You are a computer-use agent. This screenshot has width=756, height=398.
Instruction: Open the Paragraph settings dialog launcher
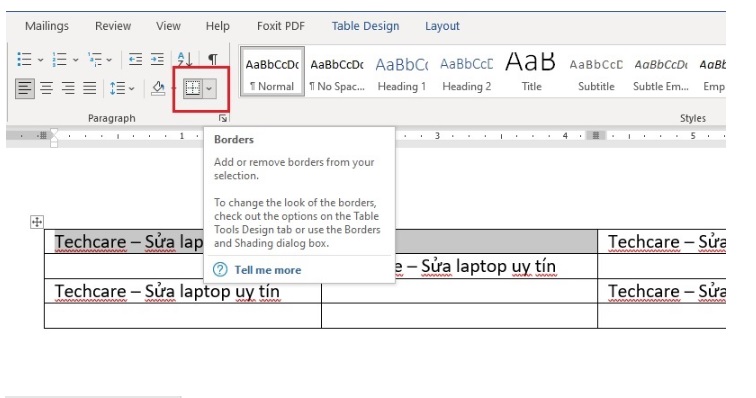[x=223, y=118]
